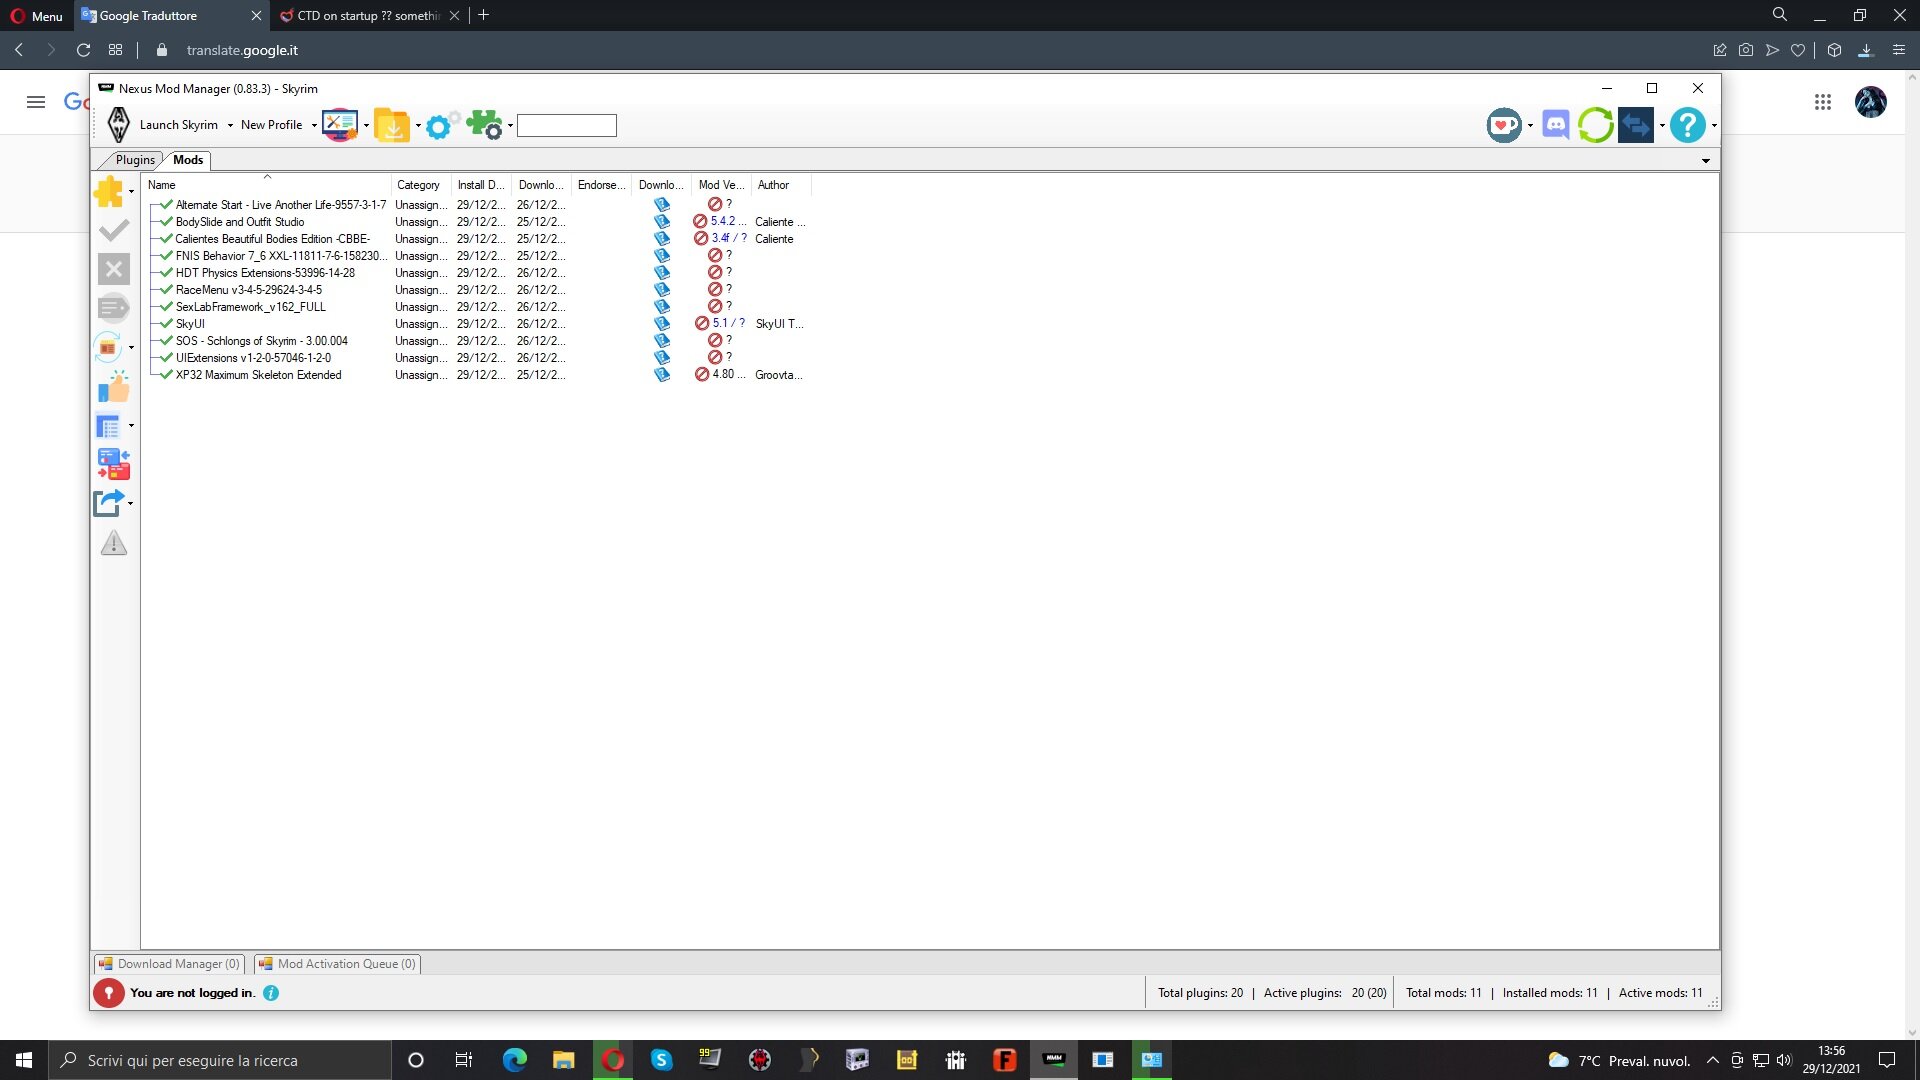Toggle the check for FNIS Behavior mod

tap(166, 256)
